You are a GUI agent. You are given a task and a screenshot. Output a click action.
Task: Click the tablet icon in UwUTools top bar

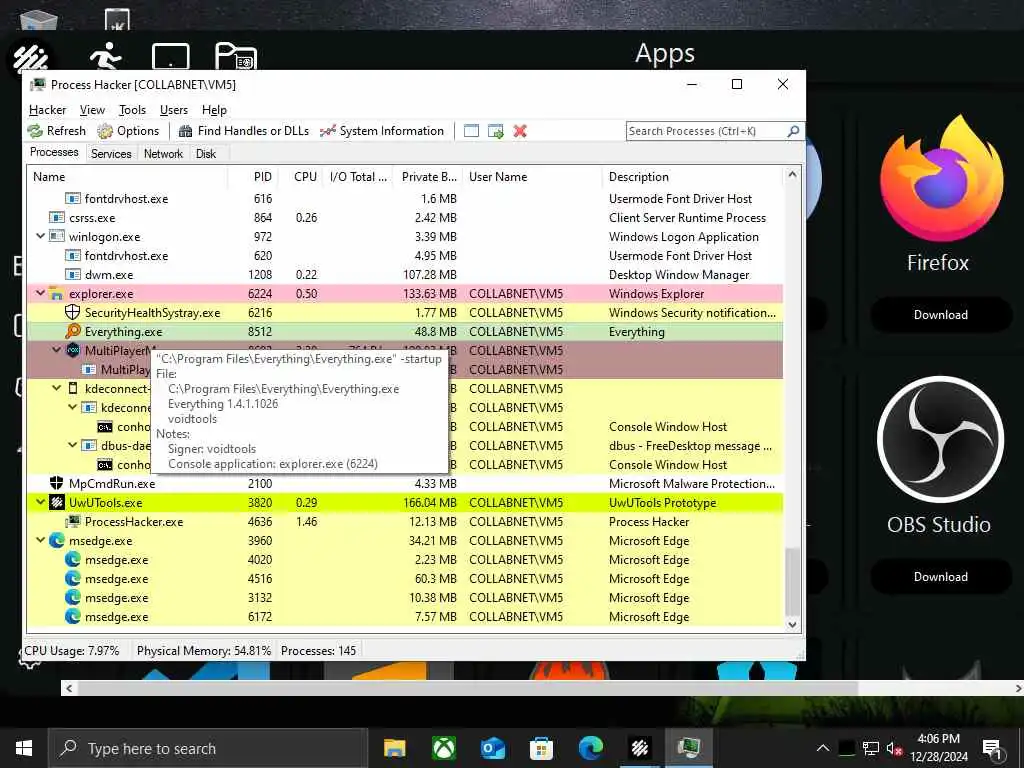tap(170, 57)
